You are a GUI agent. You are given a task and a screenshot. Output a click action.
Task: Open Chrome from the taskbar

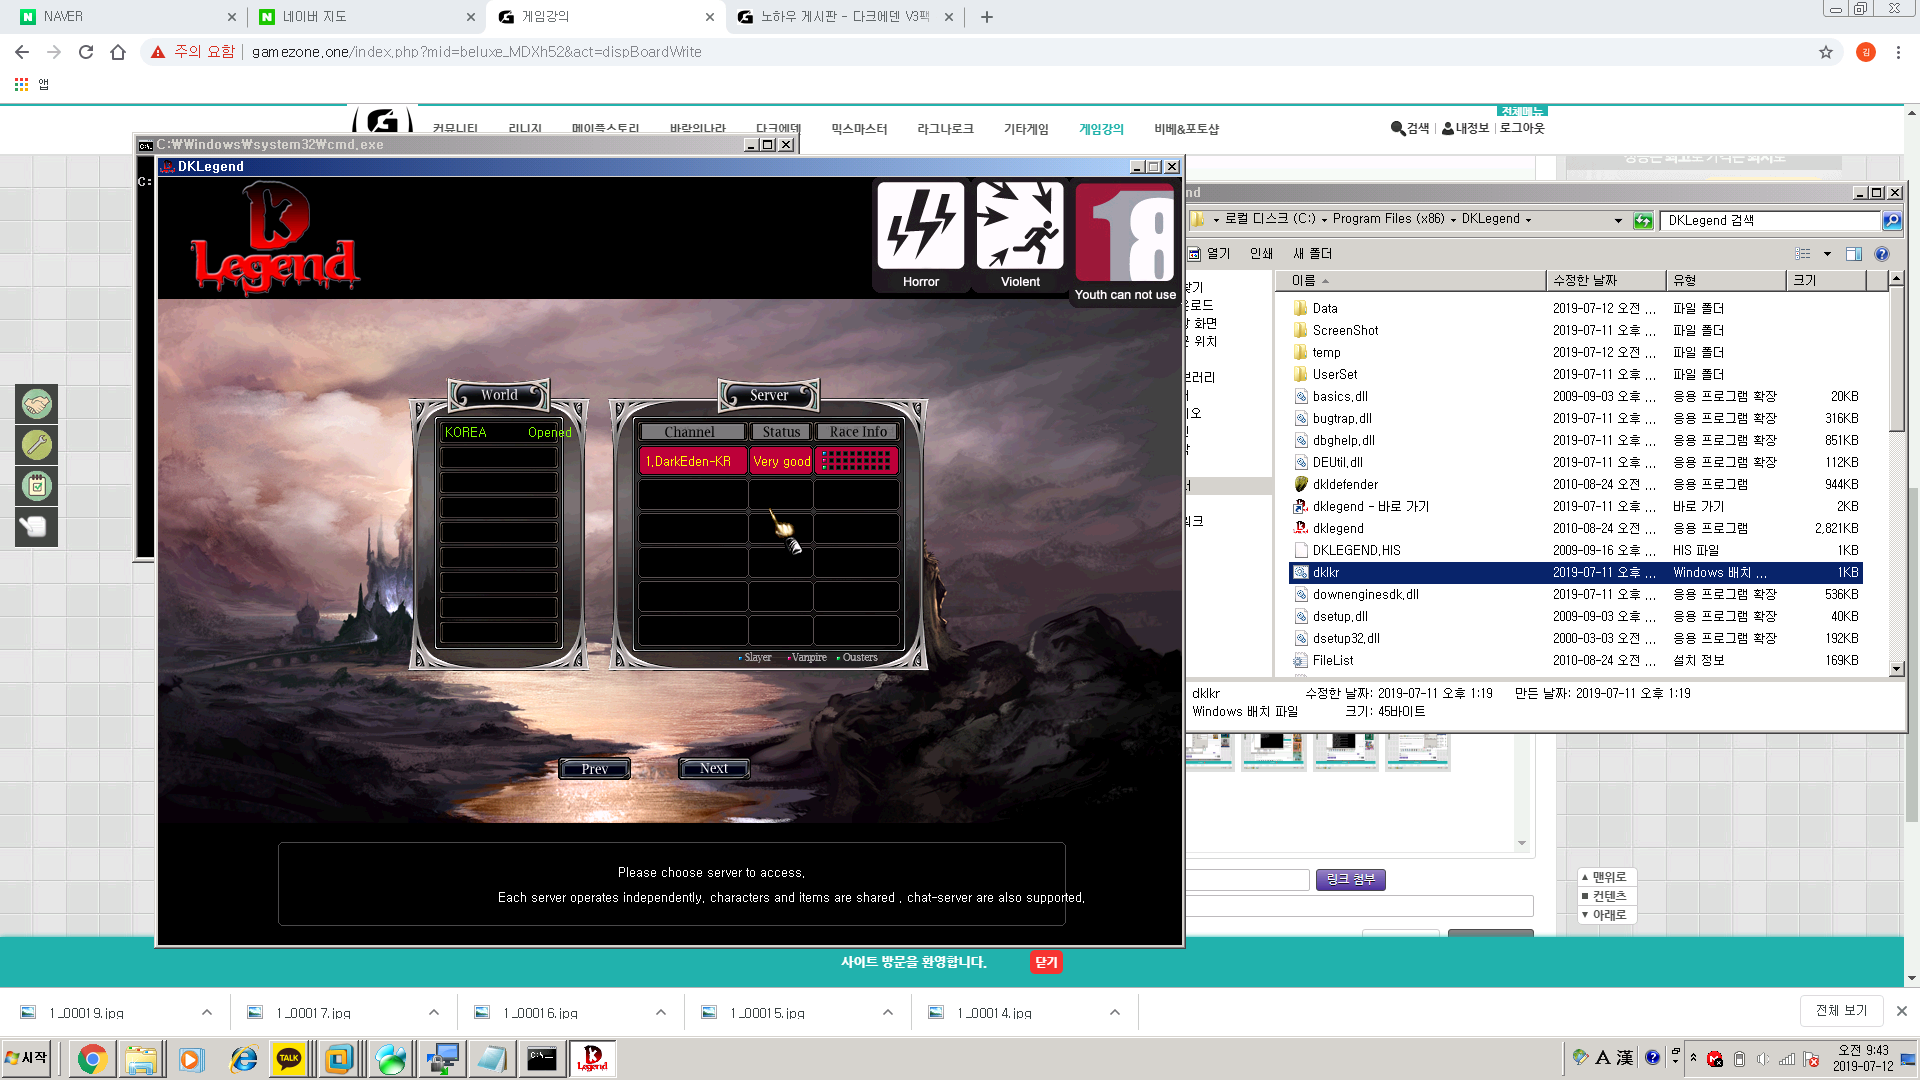tap(92, 1059)
